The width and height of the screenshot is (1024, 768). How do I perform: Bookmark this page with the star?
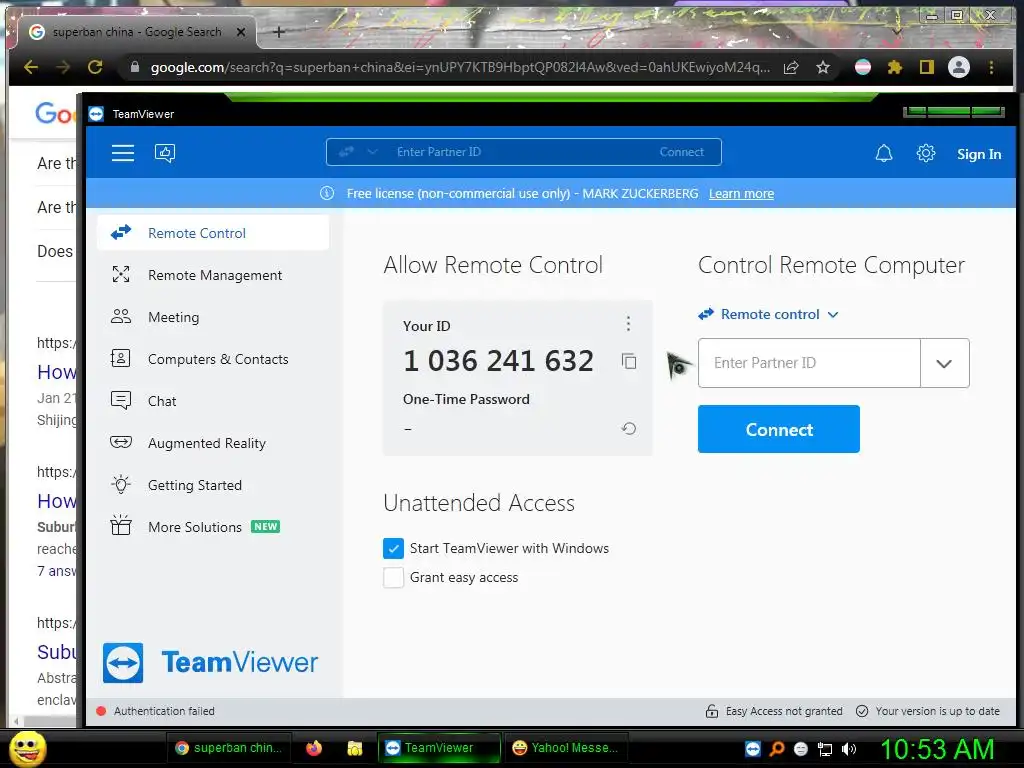coord(823,67)
